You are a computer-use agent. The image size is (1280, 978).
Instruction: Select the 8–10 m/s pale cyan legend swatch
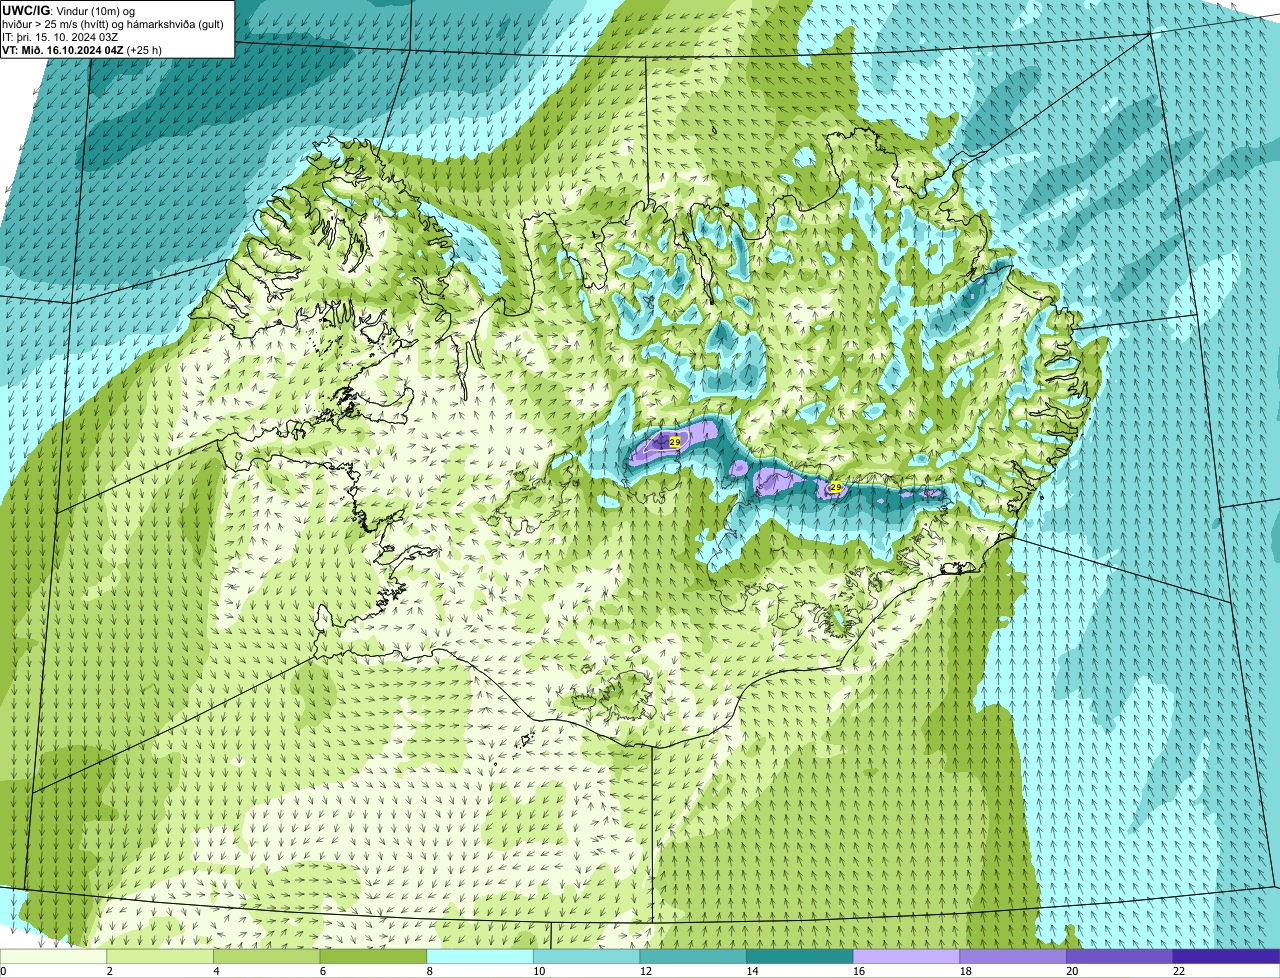pos(480,956)
